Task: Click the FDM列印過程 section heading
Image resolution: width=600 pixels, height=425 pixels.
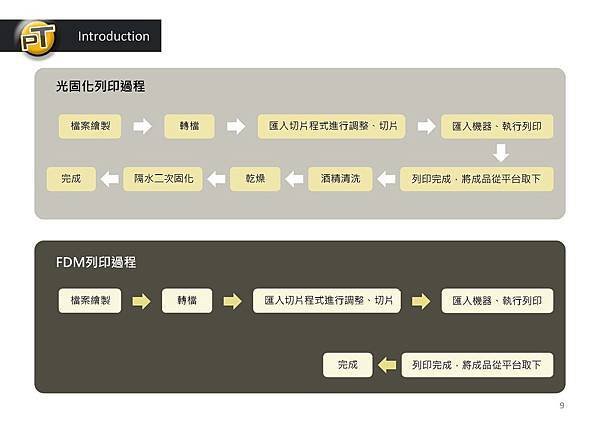Action: click(x=96, y=262)
